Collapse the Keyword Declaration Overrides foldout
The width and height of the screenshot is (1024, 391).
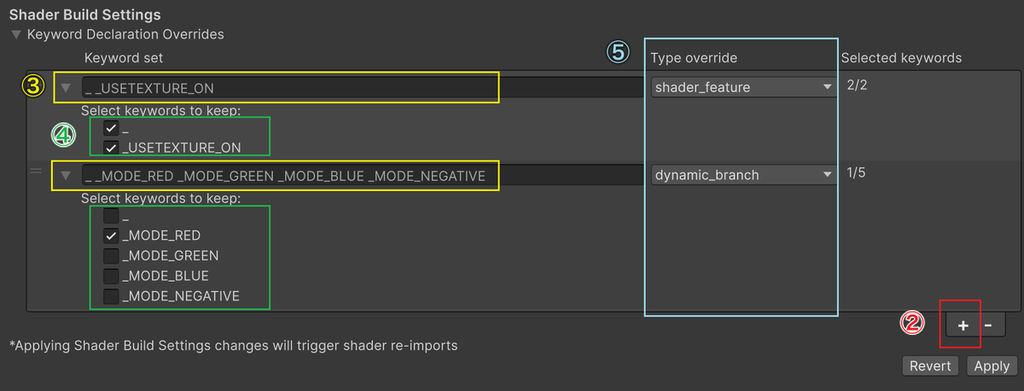click(16, 34)
